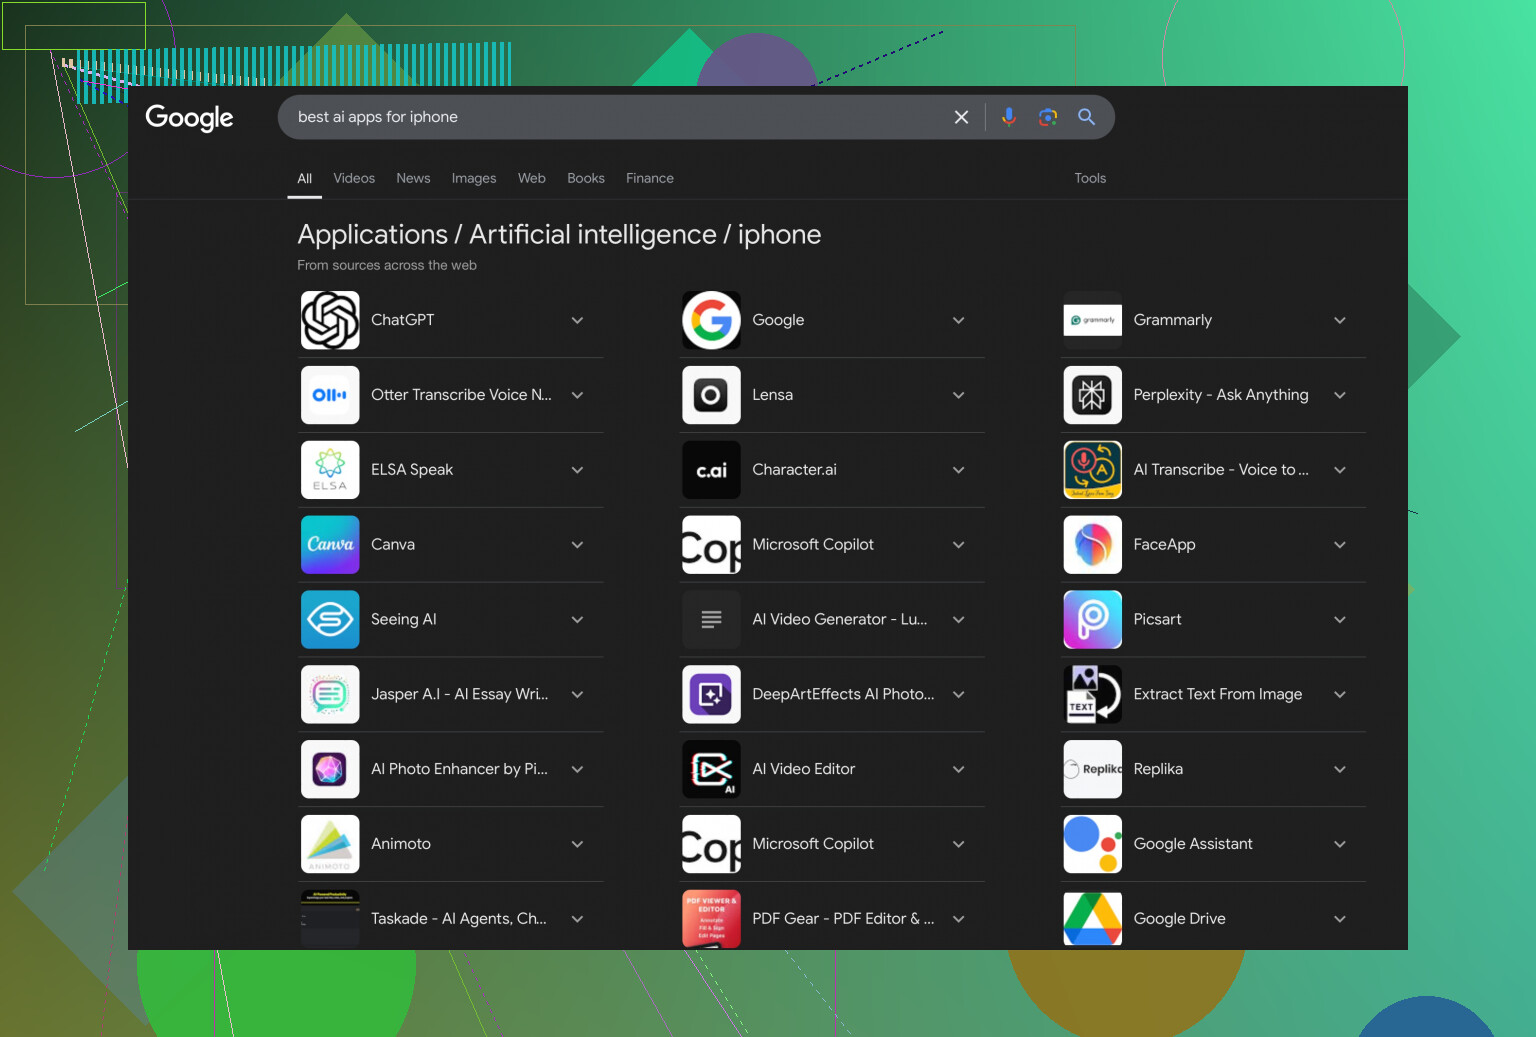
Task: Select the Canva app icon
Action: click(330, 545)
